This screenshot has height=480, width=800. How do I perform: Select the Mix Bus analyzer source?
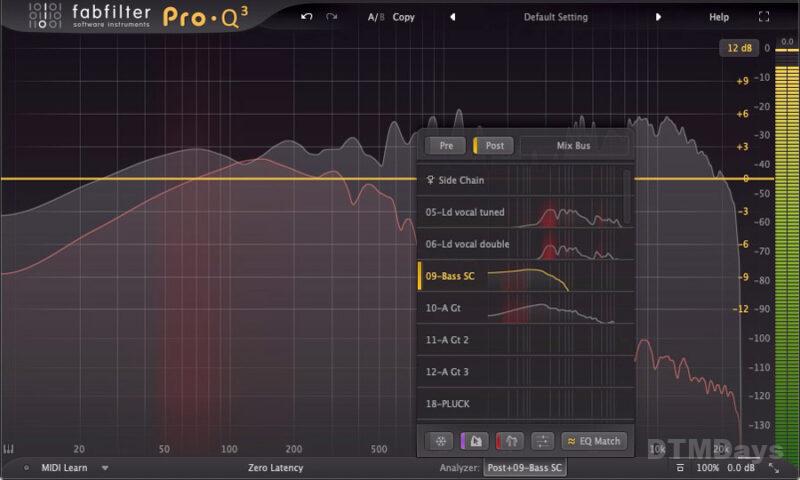(x=573, y=146)
